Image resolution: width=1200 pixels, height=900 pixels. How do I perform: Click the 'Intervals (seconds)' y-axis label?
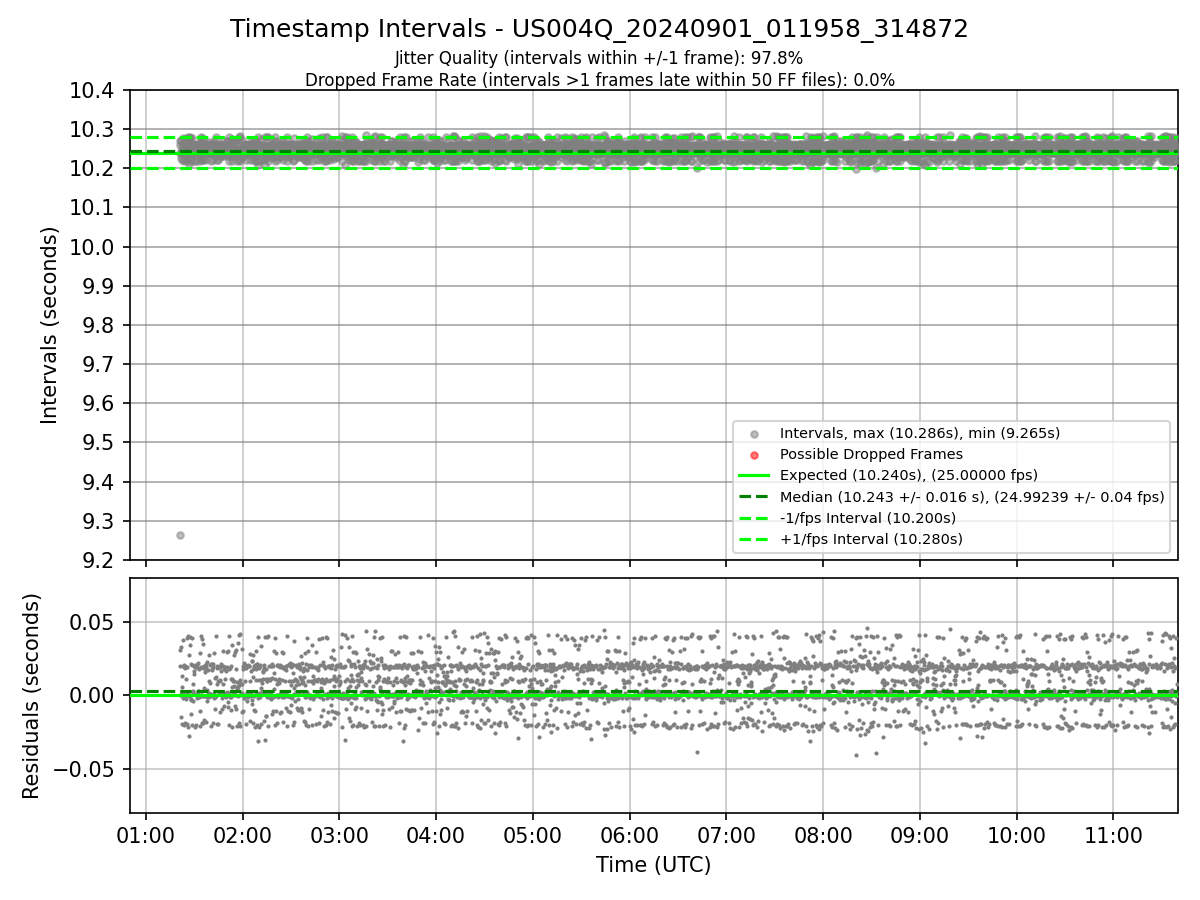(49, 325)
